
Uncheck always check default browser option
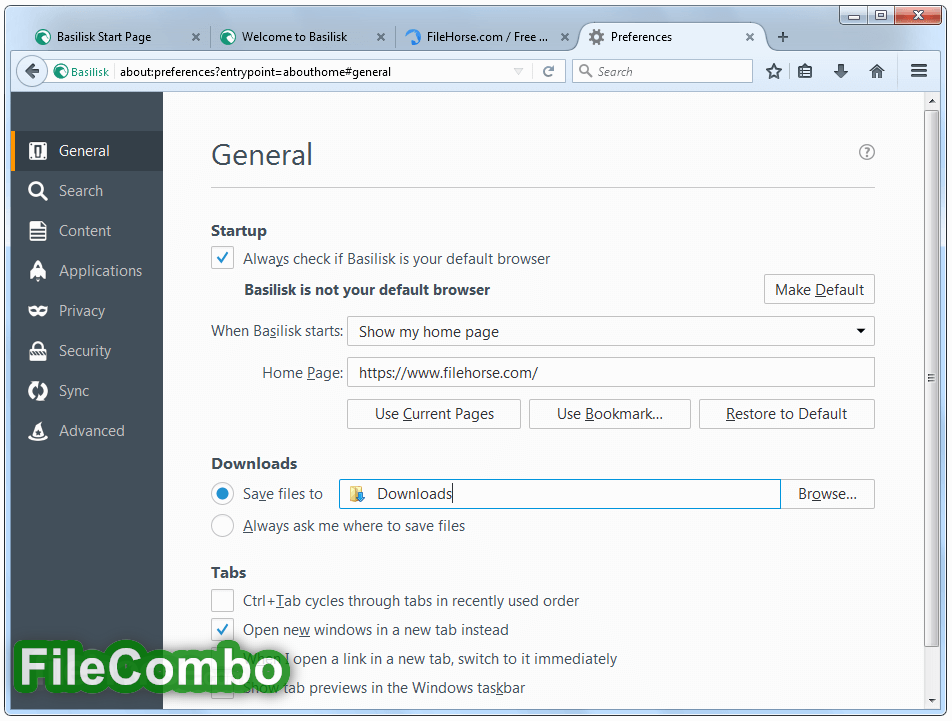[222, 258]
